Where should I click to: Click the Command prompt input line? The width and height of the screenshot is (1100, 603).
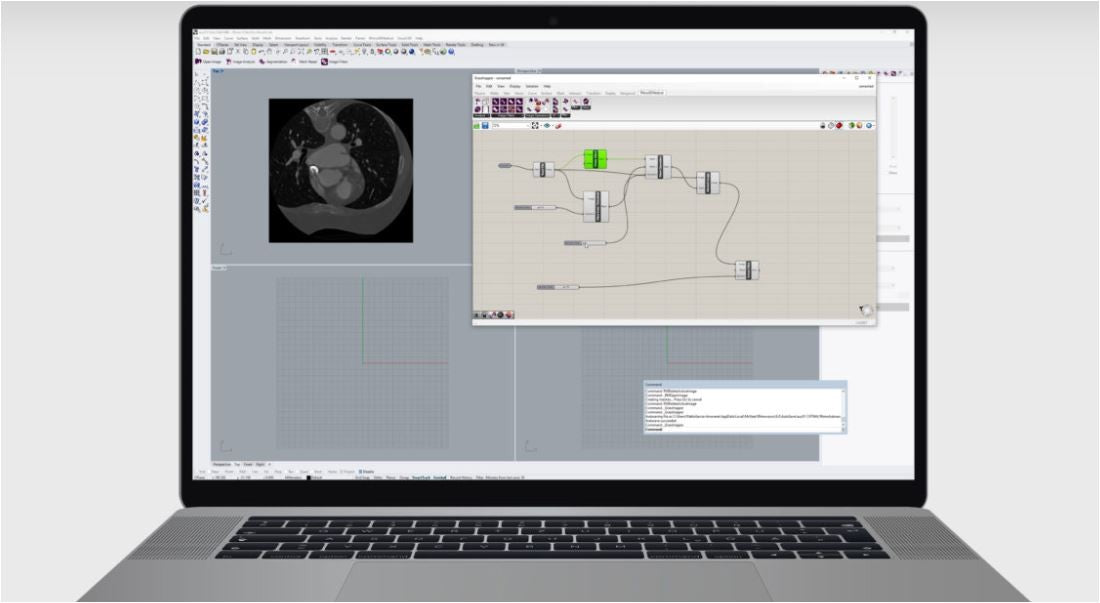[x=743, y=428]
